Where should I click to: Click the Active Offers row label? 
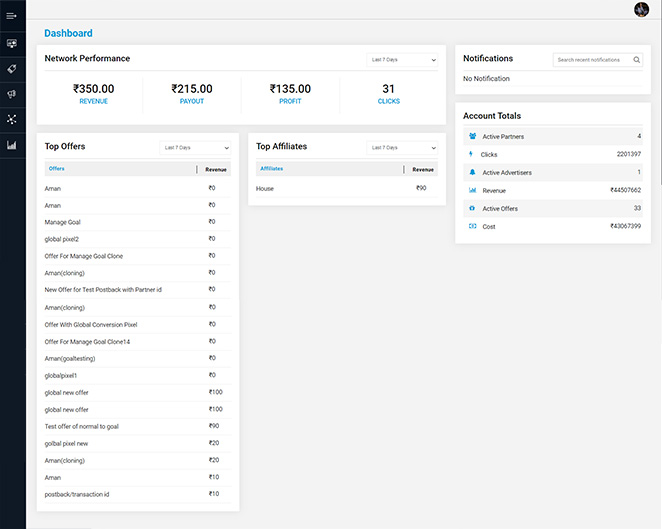click(x=500, y=209)
